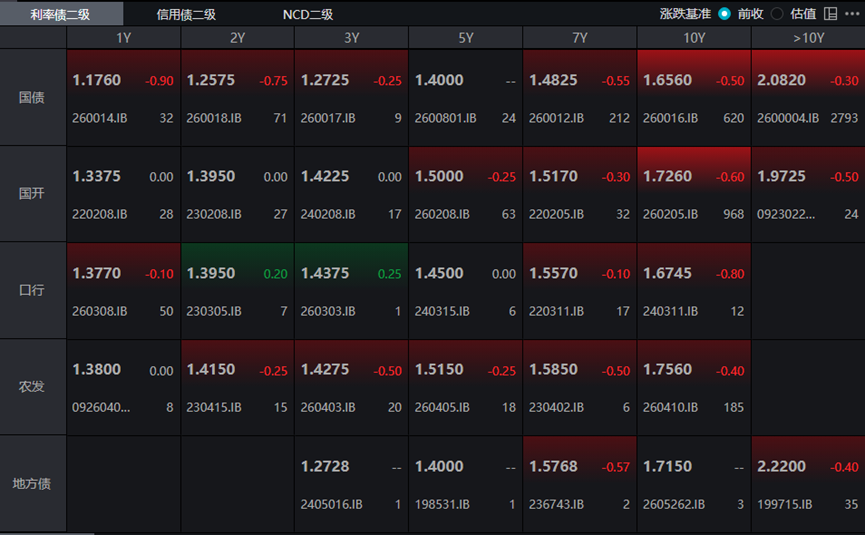The width and height of the screenshot is (865, 535).
Task: Click the 5Y column header
Action: coord(466,38)
